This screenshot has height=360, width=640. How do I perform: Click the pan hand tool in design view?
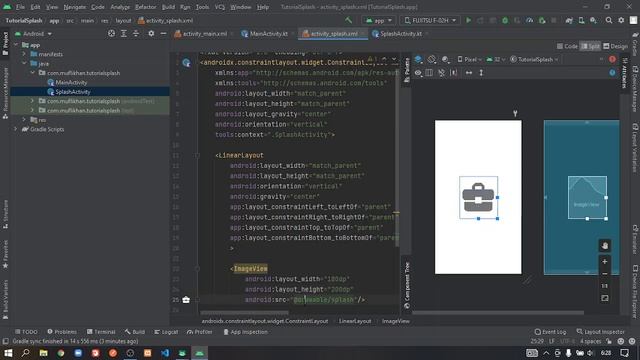coord(605,246)
